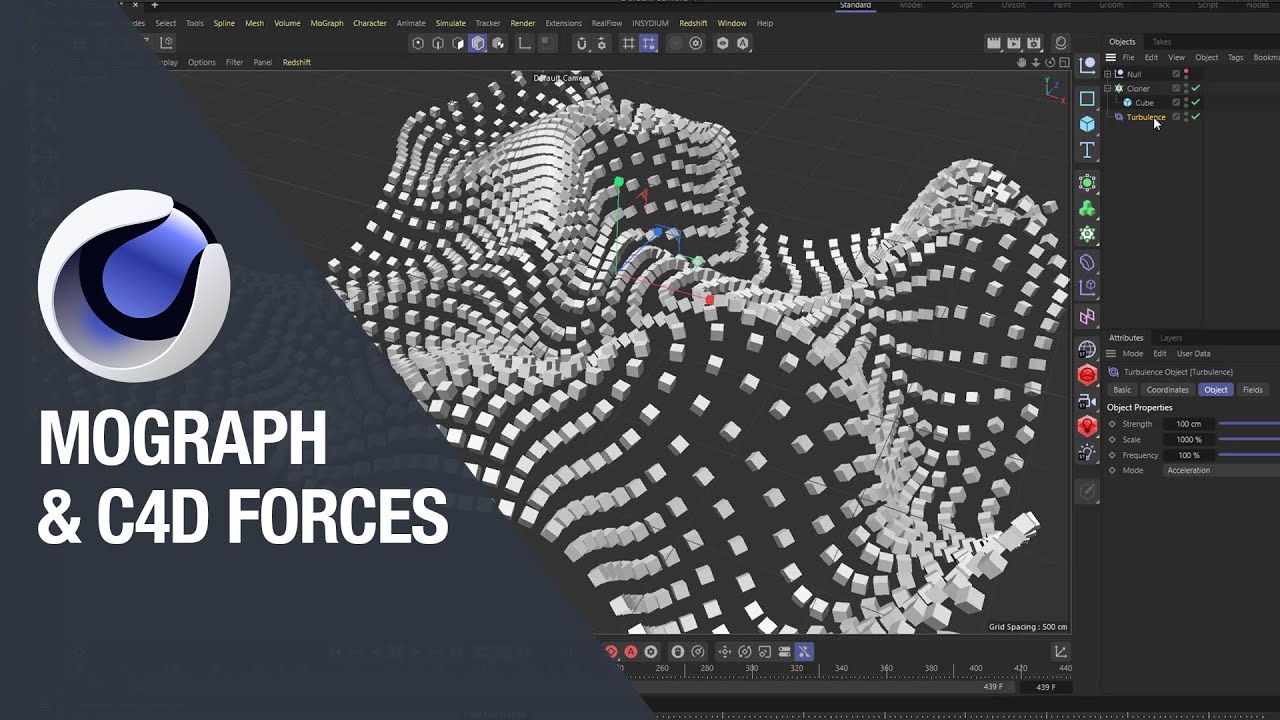
Task: Toggle the highlighted locked workplane icon
Action: tap(648, 43)
